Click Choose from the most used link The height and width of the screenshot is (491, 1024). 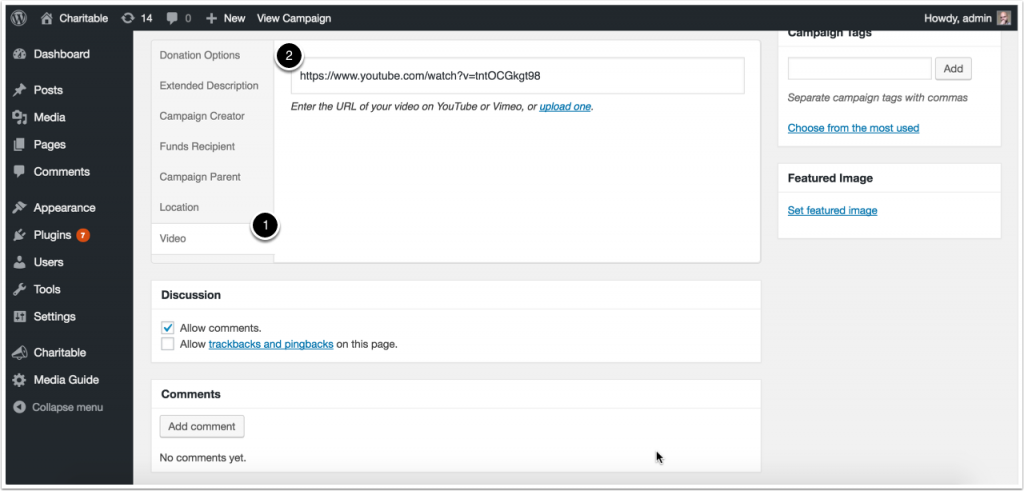(x=853, y=128)
